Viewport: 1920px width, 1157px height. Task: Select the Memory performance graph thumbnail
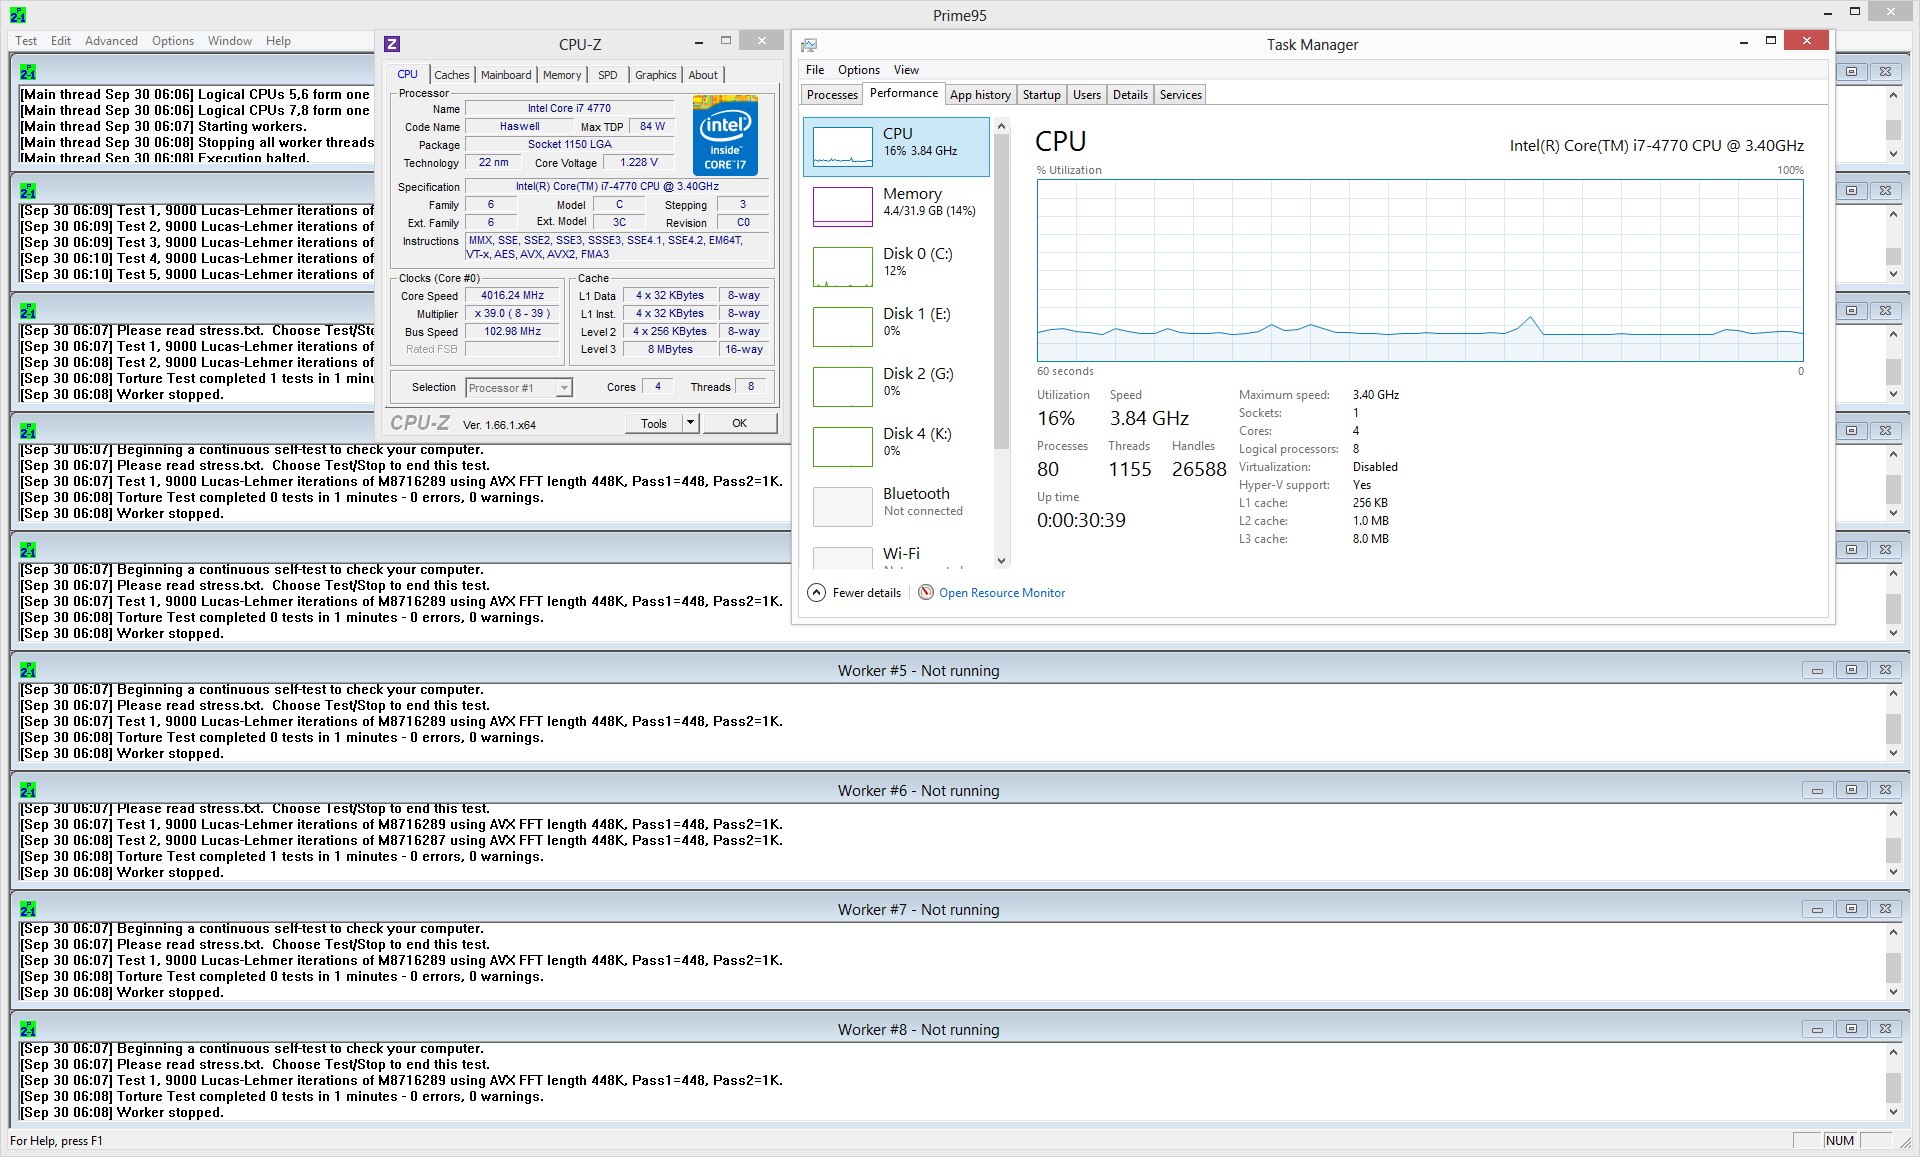(x=843, y=207)
